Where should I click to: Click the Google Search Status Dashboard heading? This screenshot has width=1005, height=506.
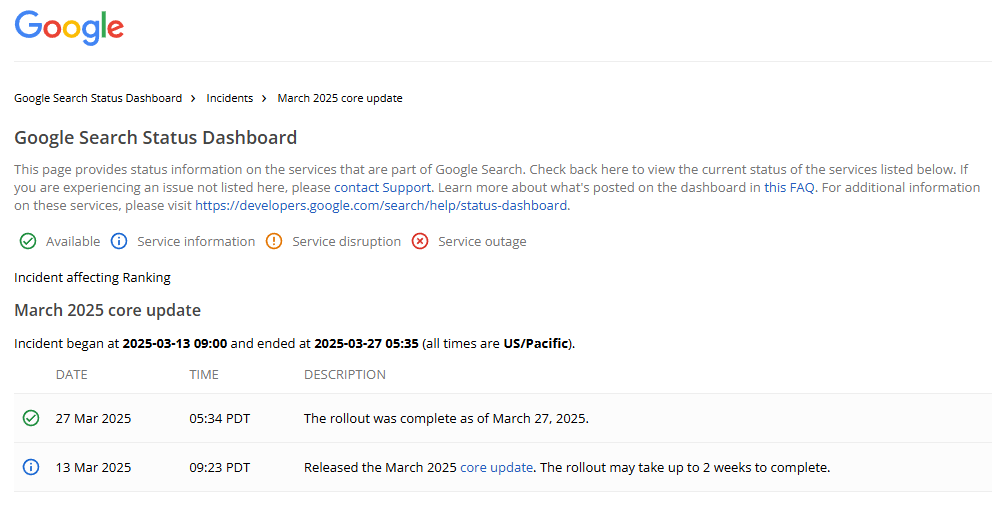(x=156, y=138)
